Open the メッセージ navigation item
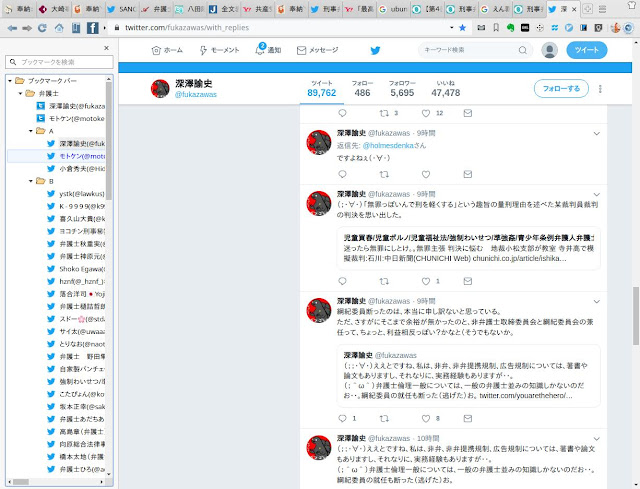 318,50
